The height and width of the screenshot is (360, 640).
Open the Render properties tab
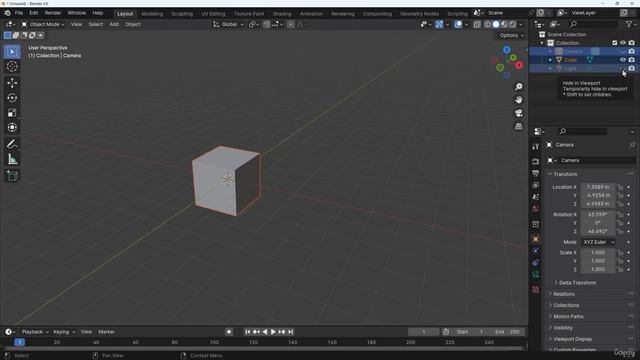pyautogui.click(x=536, y=162)
